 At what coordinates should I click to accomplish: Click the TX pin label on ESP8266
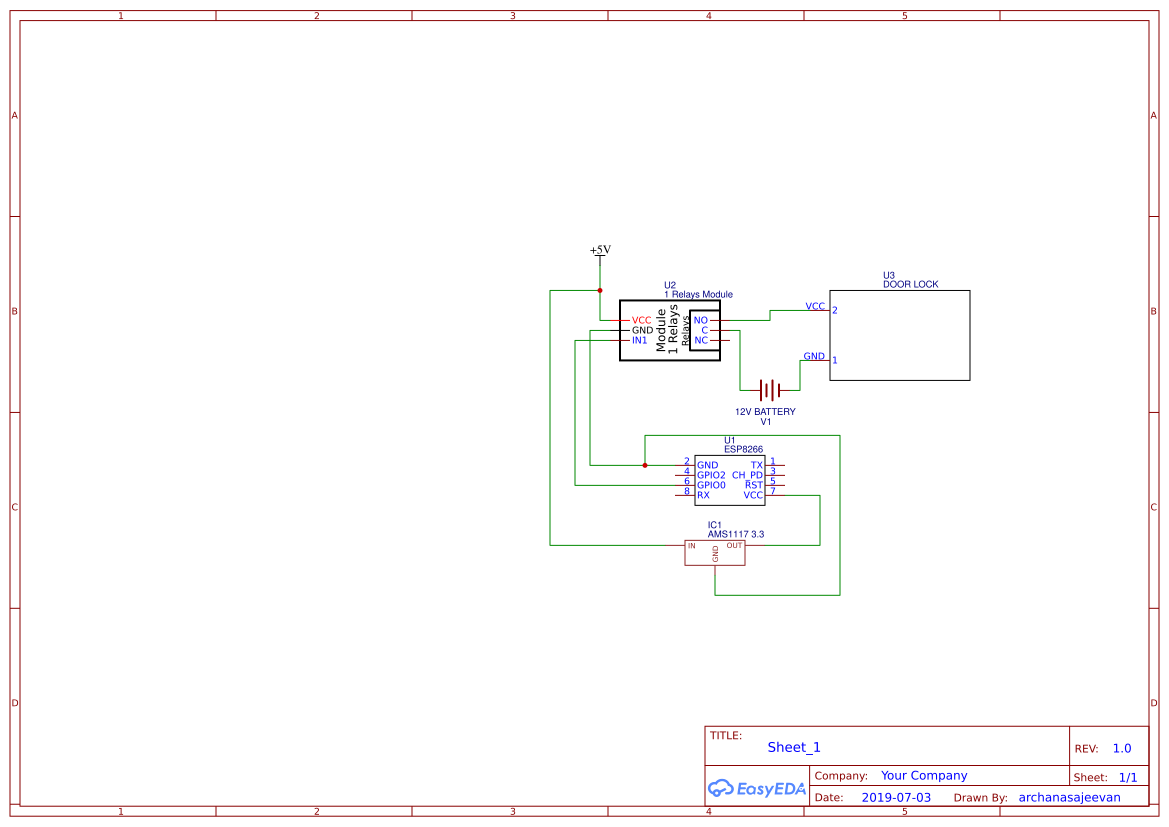755,465
